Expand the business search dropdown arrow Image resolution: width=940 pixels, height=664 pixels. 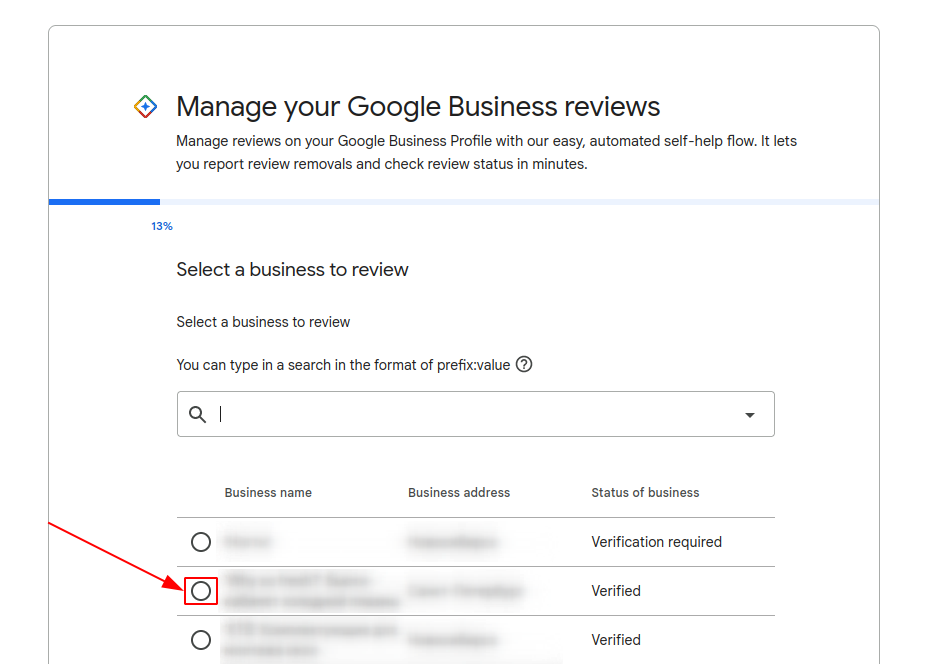[x=750, y=415]
